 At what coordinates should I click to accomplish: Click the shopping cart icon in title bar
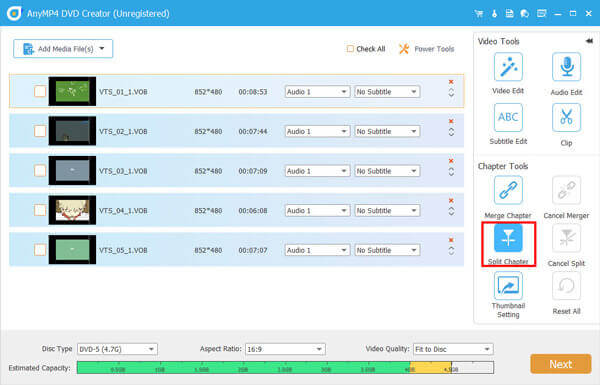click(x=478, y=14)
